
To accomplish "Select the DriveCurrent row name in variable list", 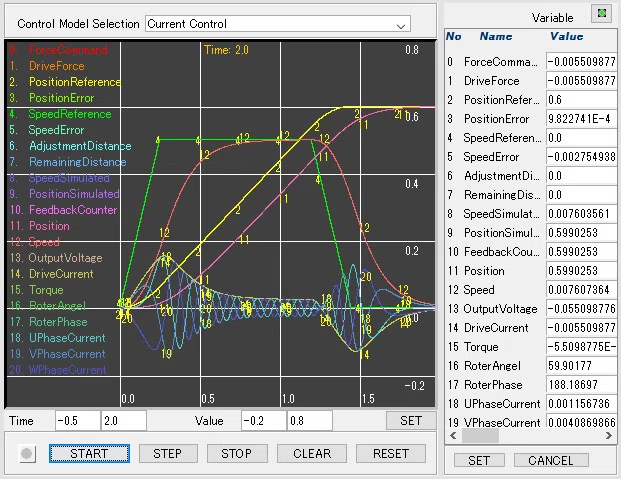I will tap(496, 328).
